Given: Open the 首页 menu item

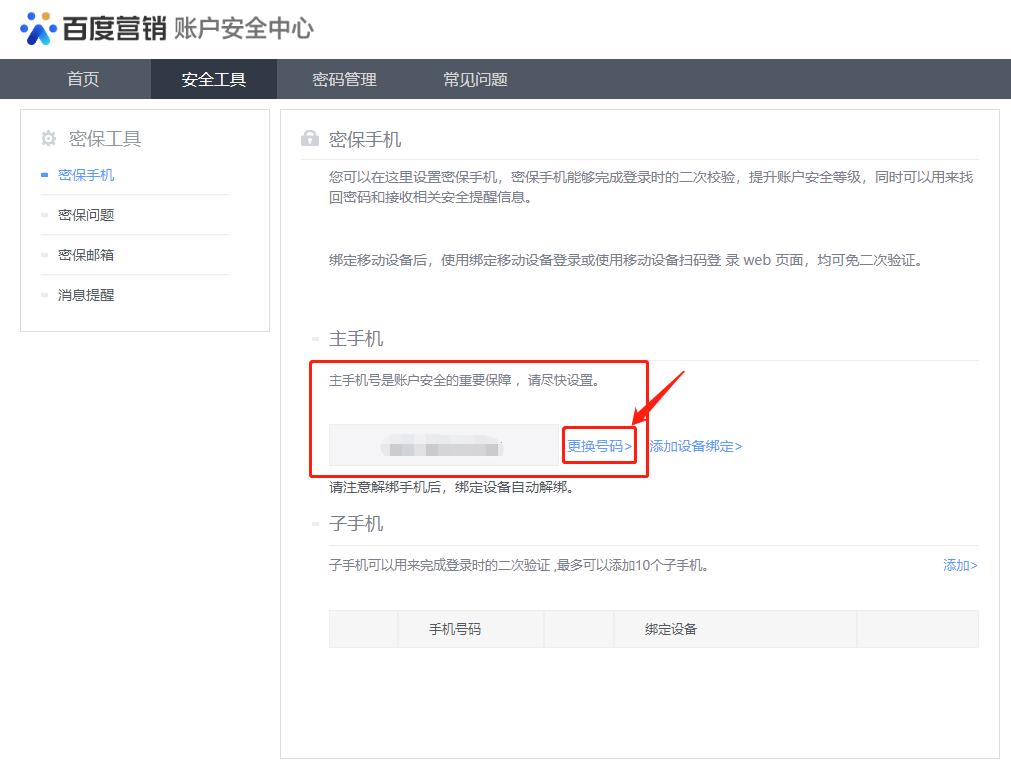Looking at the screenshot, I should tap(82, 79).
